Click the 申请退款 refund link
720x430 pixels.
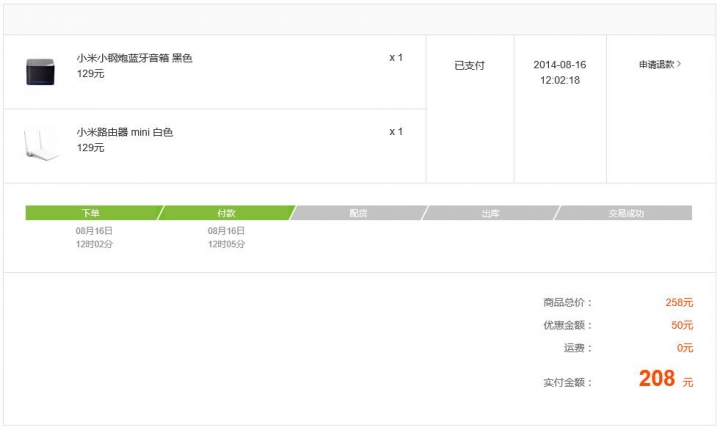[x=657, y=65]
